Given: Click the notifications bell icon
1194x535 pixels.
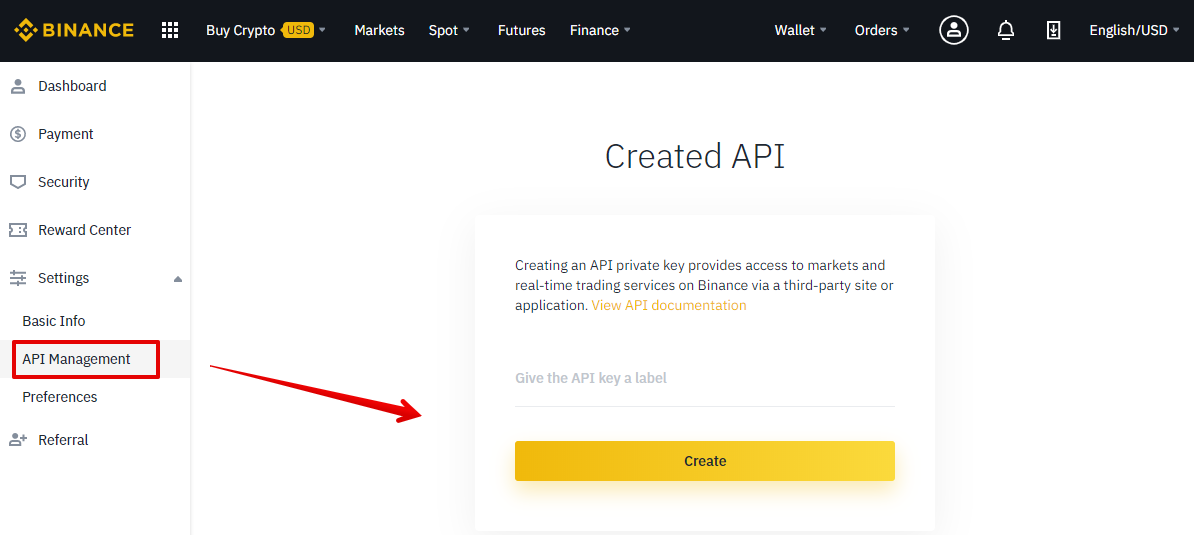Looking at the screenshot, I should point(1006,30).
